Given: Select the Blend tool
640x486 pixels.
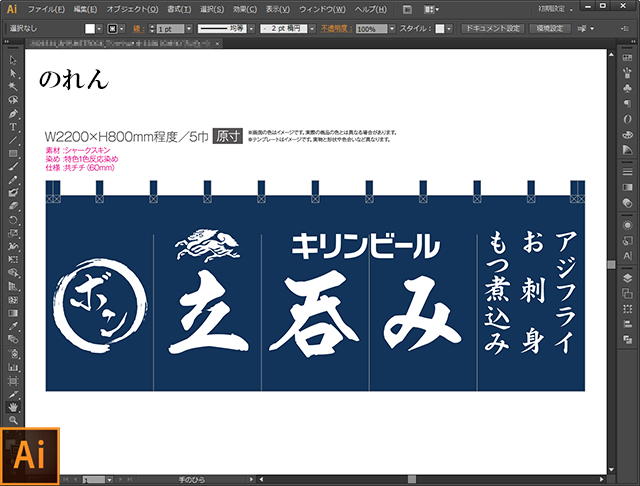Looking at the screenshot, I should [x=13, y=340].
